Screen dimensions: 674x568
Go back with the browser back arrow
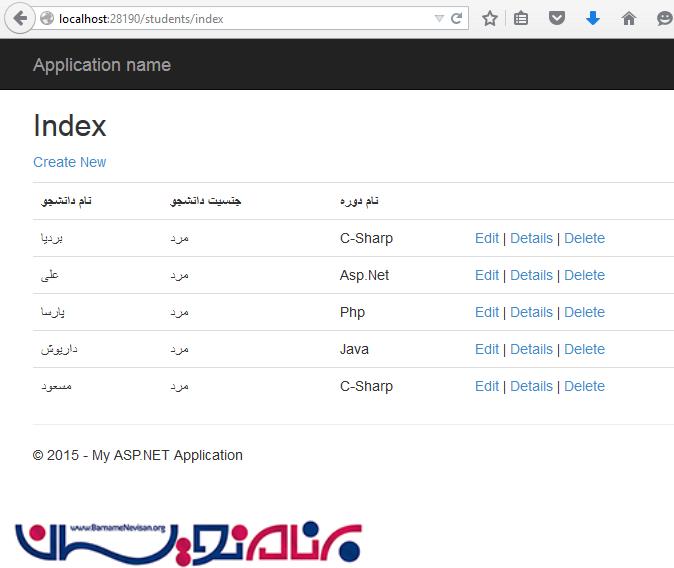tap(20, 18)
